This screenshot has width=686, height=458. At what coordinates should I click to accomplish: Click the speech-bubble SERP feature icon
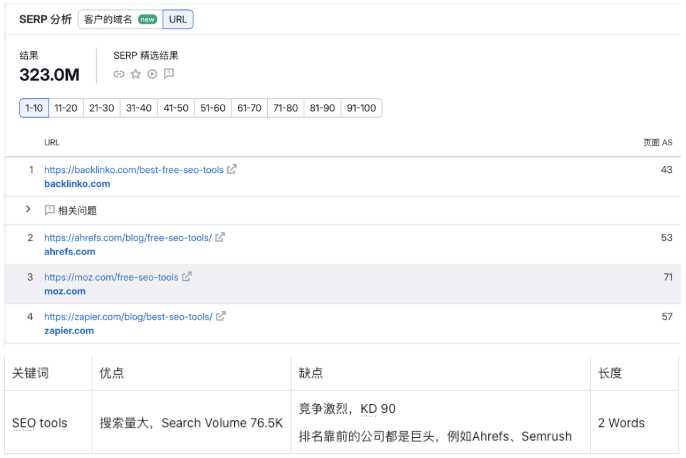(x=169, y=73)
